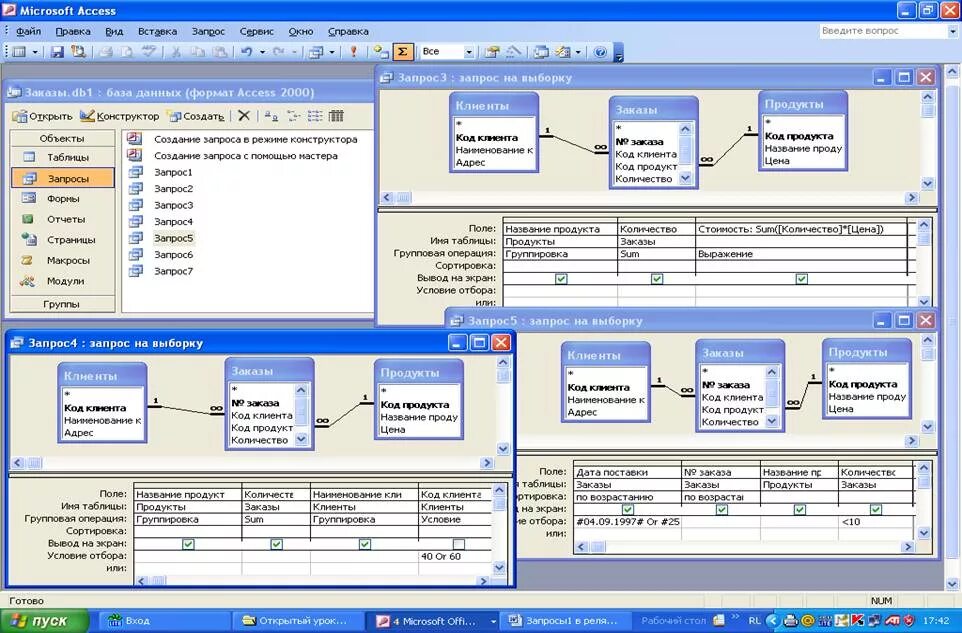Click the Cut scissors icon
This screenshot has height=633, width=962.
pos(176,52)
